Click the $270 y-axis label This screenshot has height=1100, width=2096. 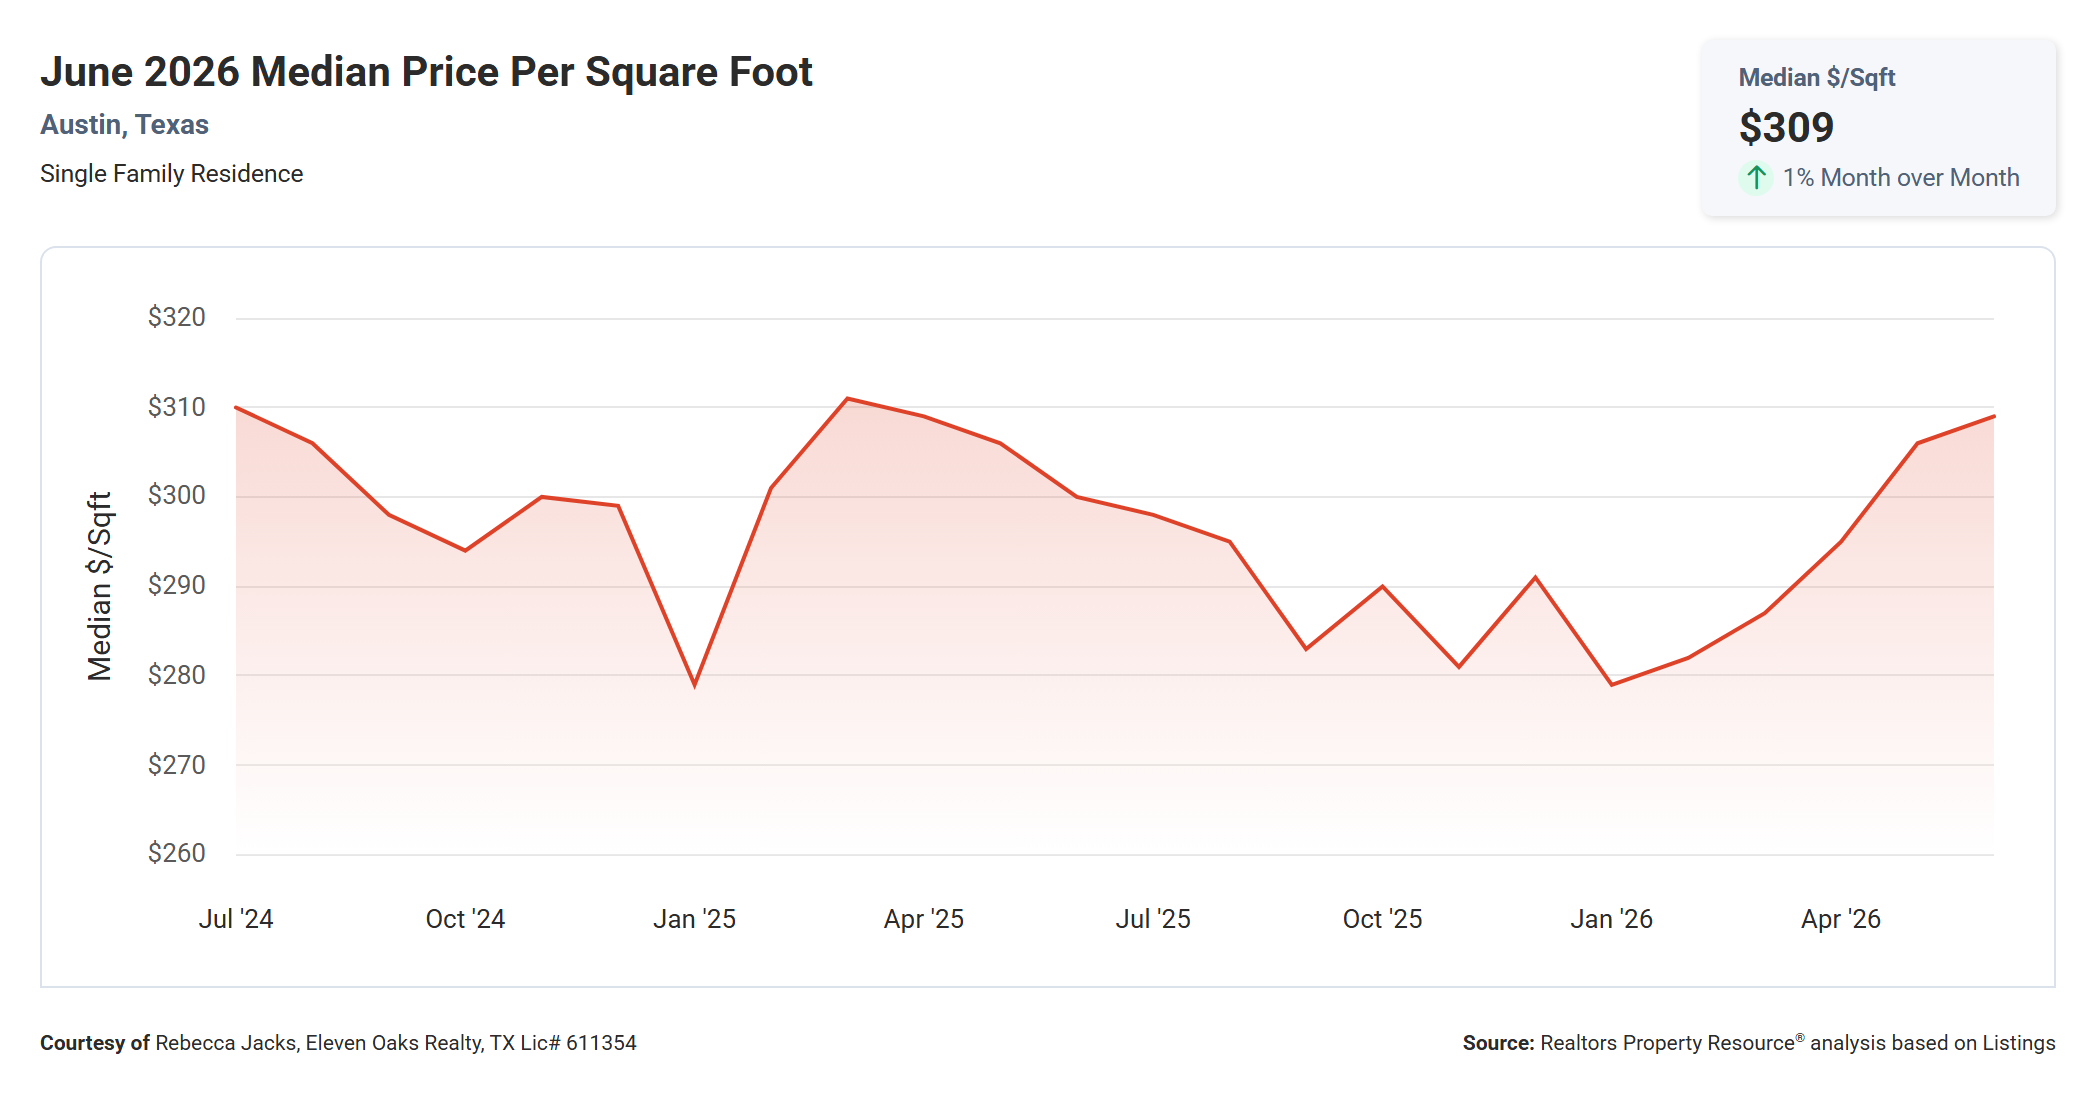pos(176,765)
